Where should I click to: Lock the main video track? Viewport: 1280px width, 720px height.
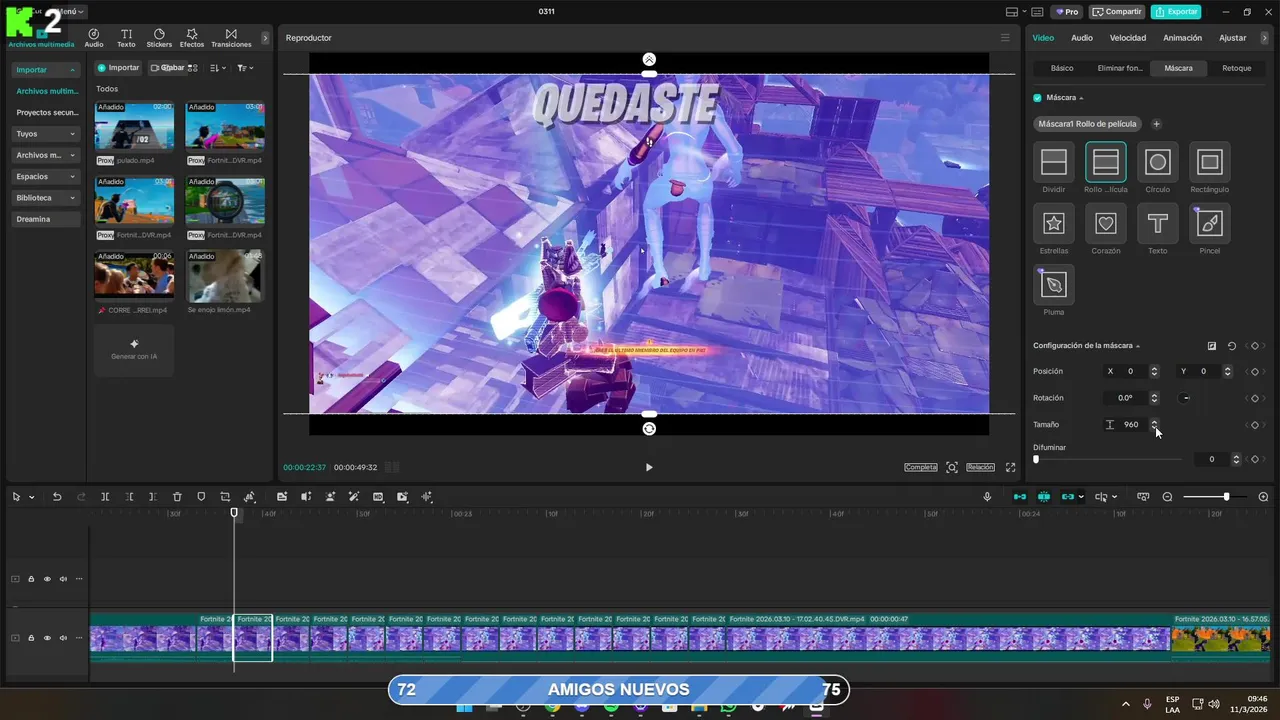point(31,637)
